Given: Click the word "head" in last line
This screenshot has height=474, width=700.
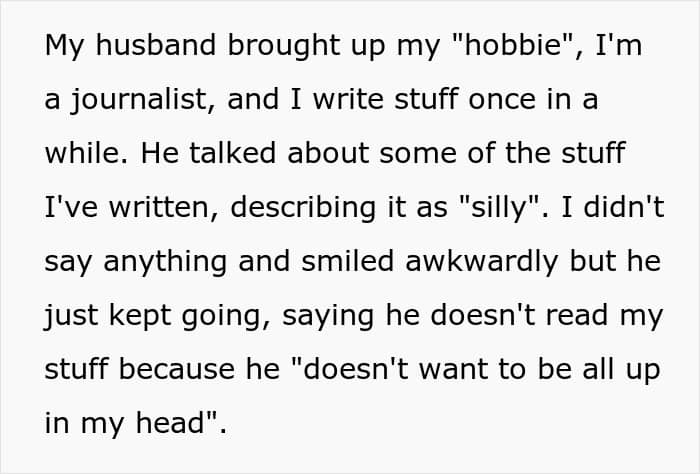Looking at the screenshot, I should coord(170,423).
